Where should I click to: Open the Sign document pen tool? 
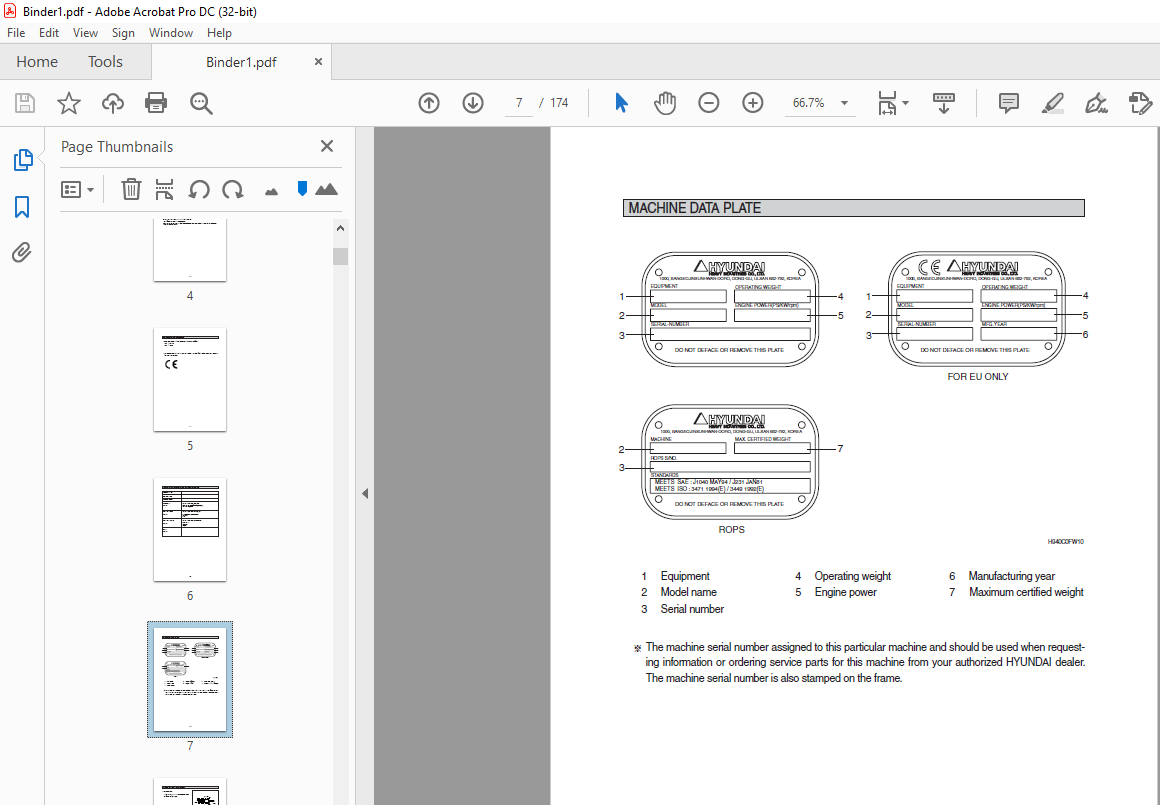1096,103
